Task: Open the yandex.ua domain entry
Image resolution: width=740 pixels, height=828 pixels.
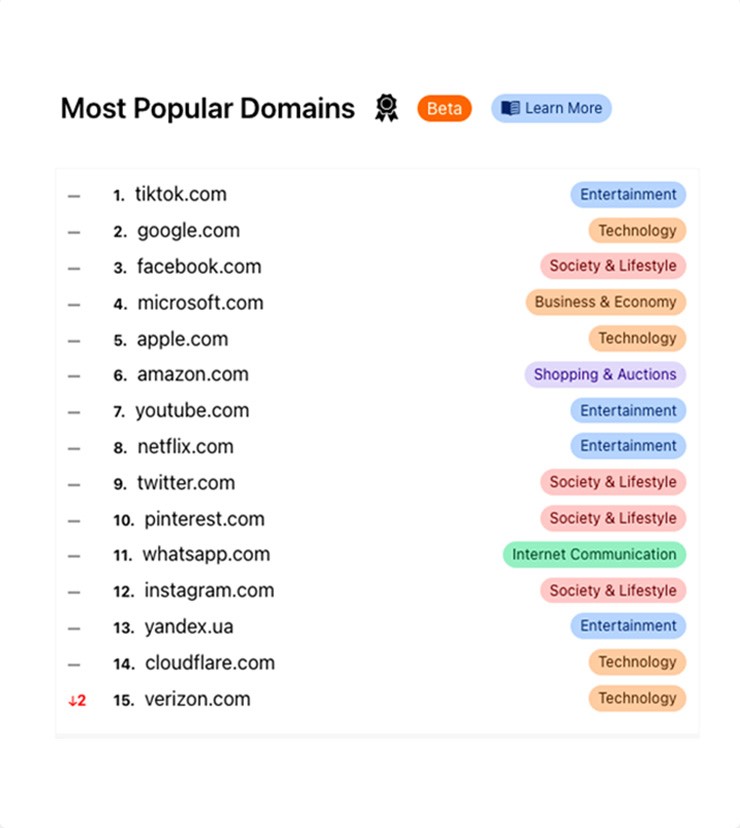Action: coord(189,627)
